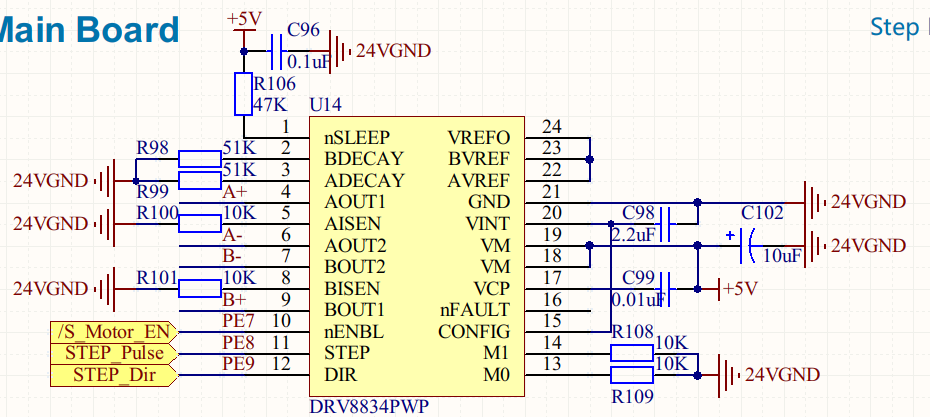Click pin number 16 on U14

click(x=552, y=300)
